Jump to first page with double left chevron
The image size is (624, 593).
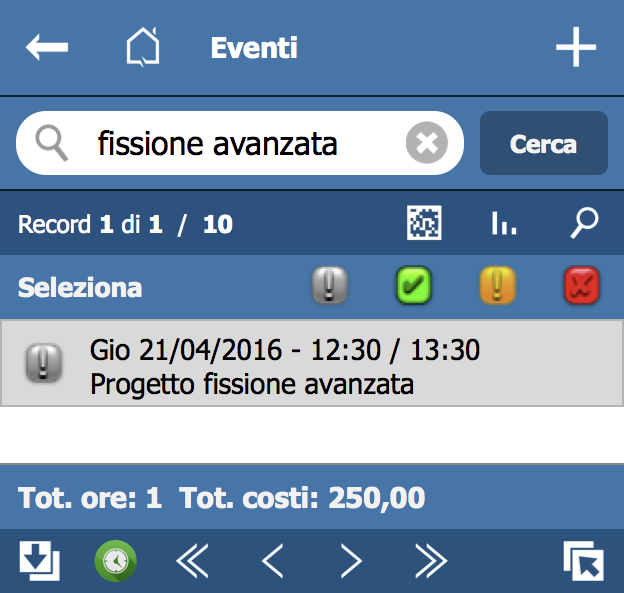tap(192, 560)
